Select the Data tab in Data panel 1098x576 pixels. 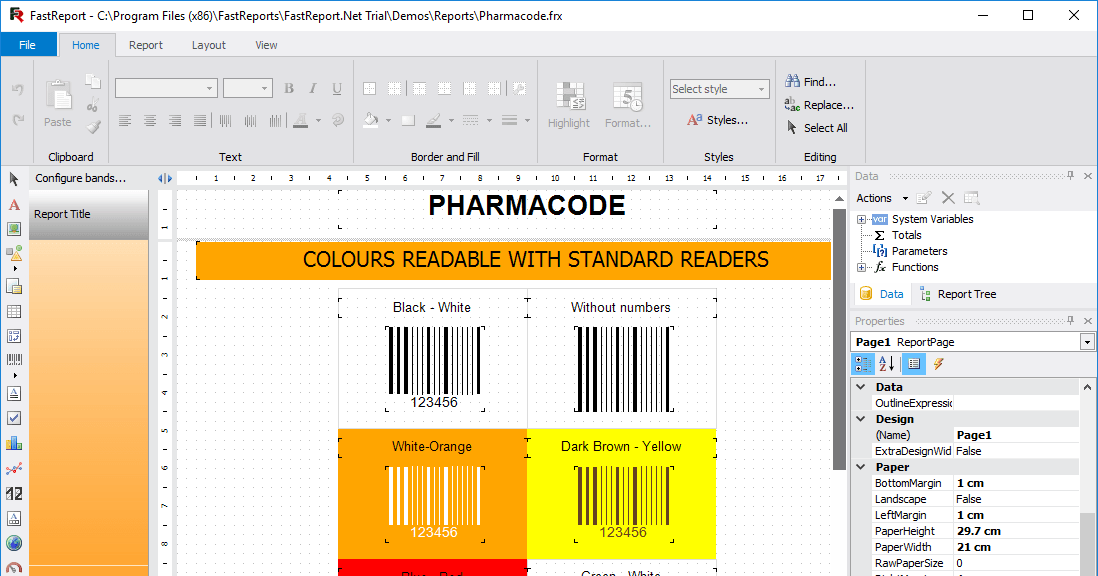click(882, 294)
